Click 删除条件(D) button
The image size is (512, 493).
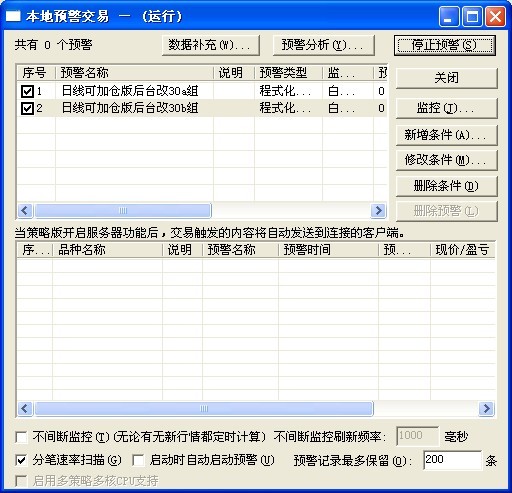(446, 186)
